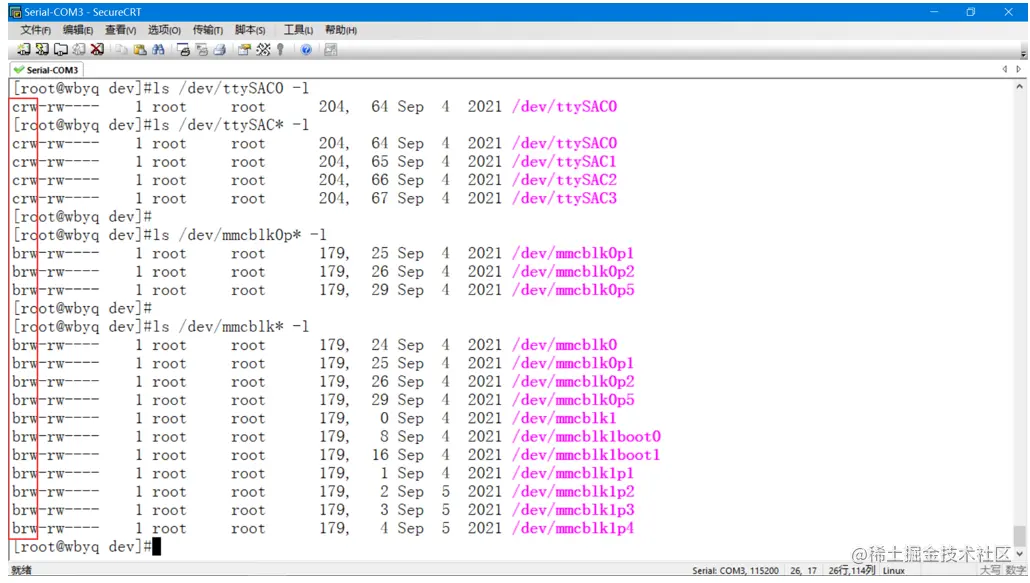Minimize the SecureCRT window

[x=933, y=12]
